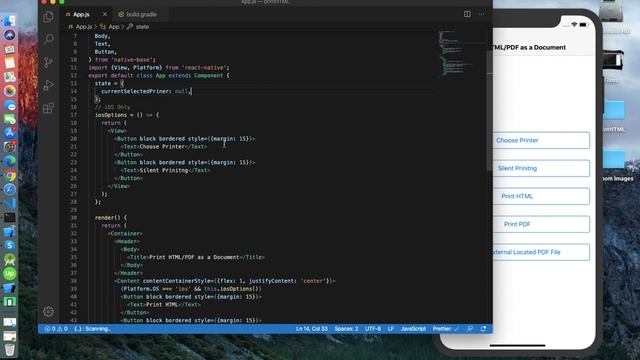Viewport: 640px width, 360px height.
Task: Open the Extensions view
Action: click(48, 108)
